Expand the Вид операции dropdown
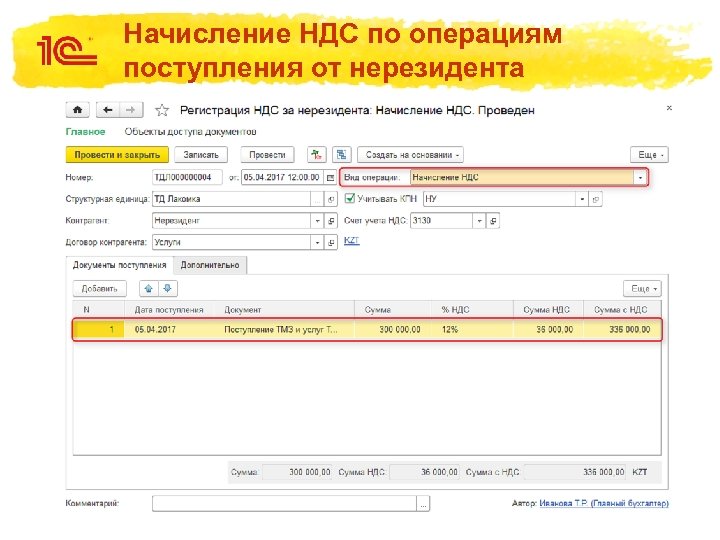The image size is (720, 540). (640, 177)
